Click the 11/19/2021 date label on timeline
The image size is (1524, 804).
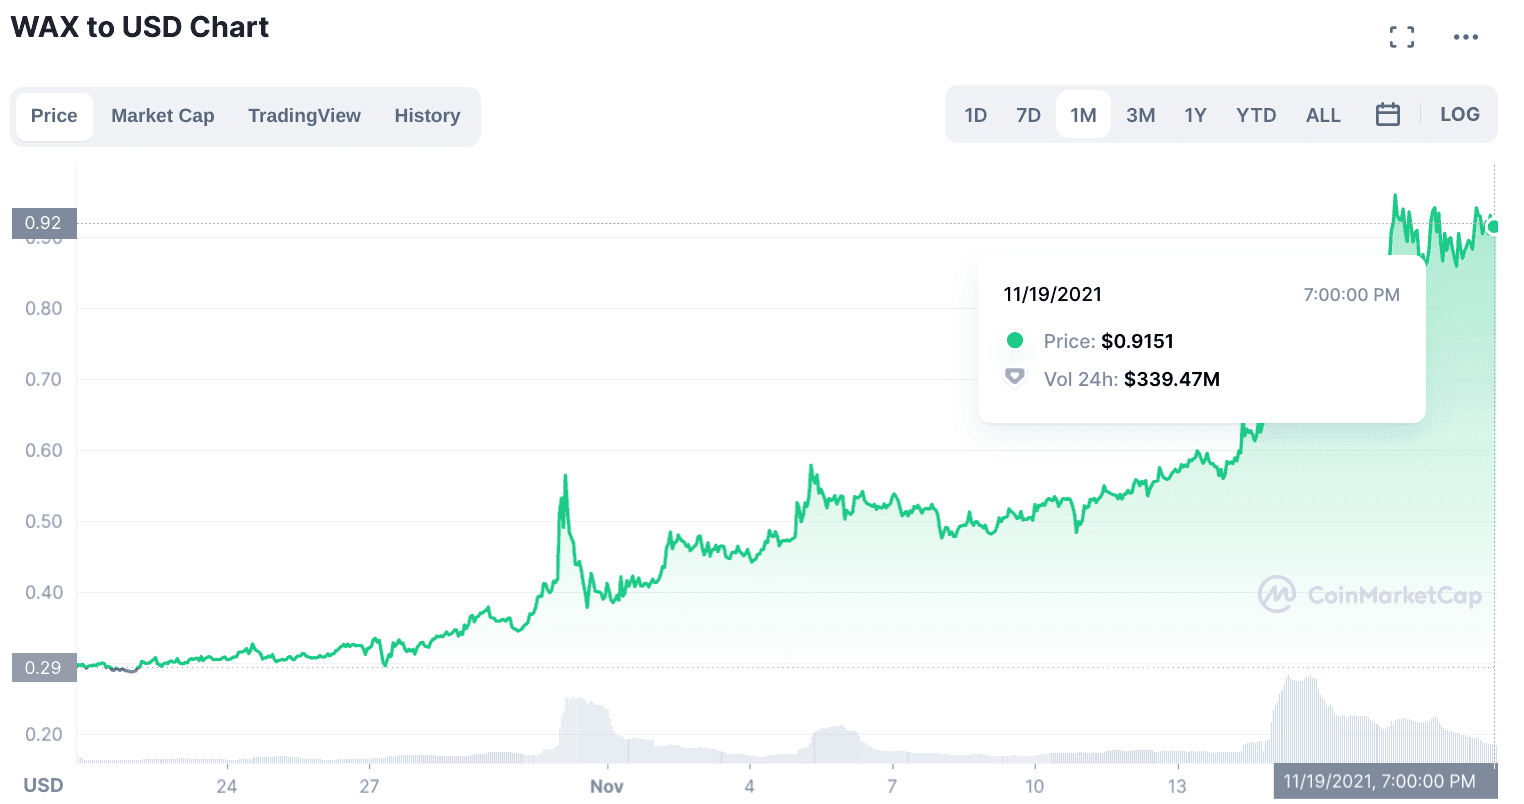[x=1379, y=782]
